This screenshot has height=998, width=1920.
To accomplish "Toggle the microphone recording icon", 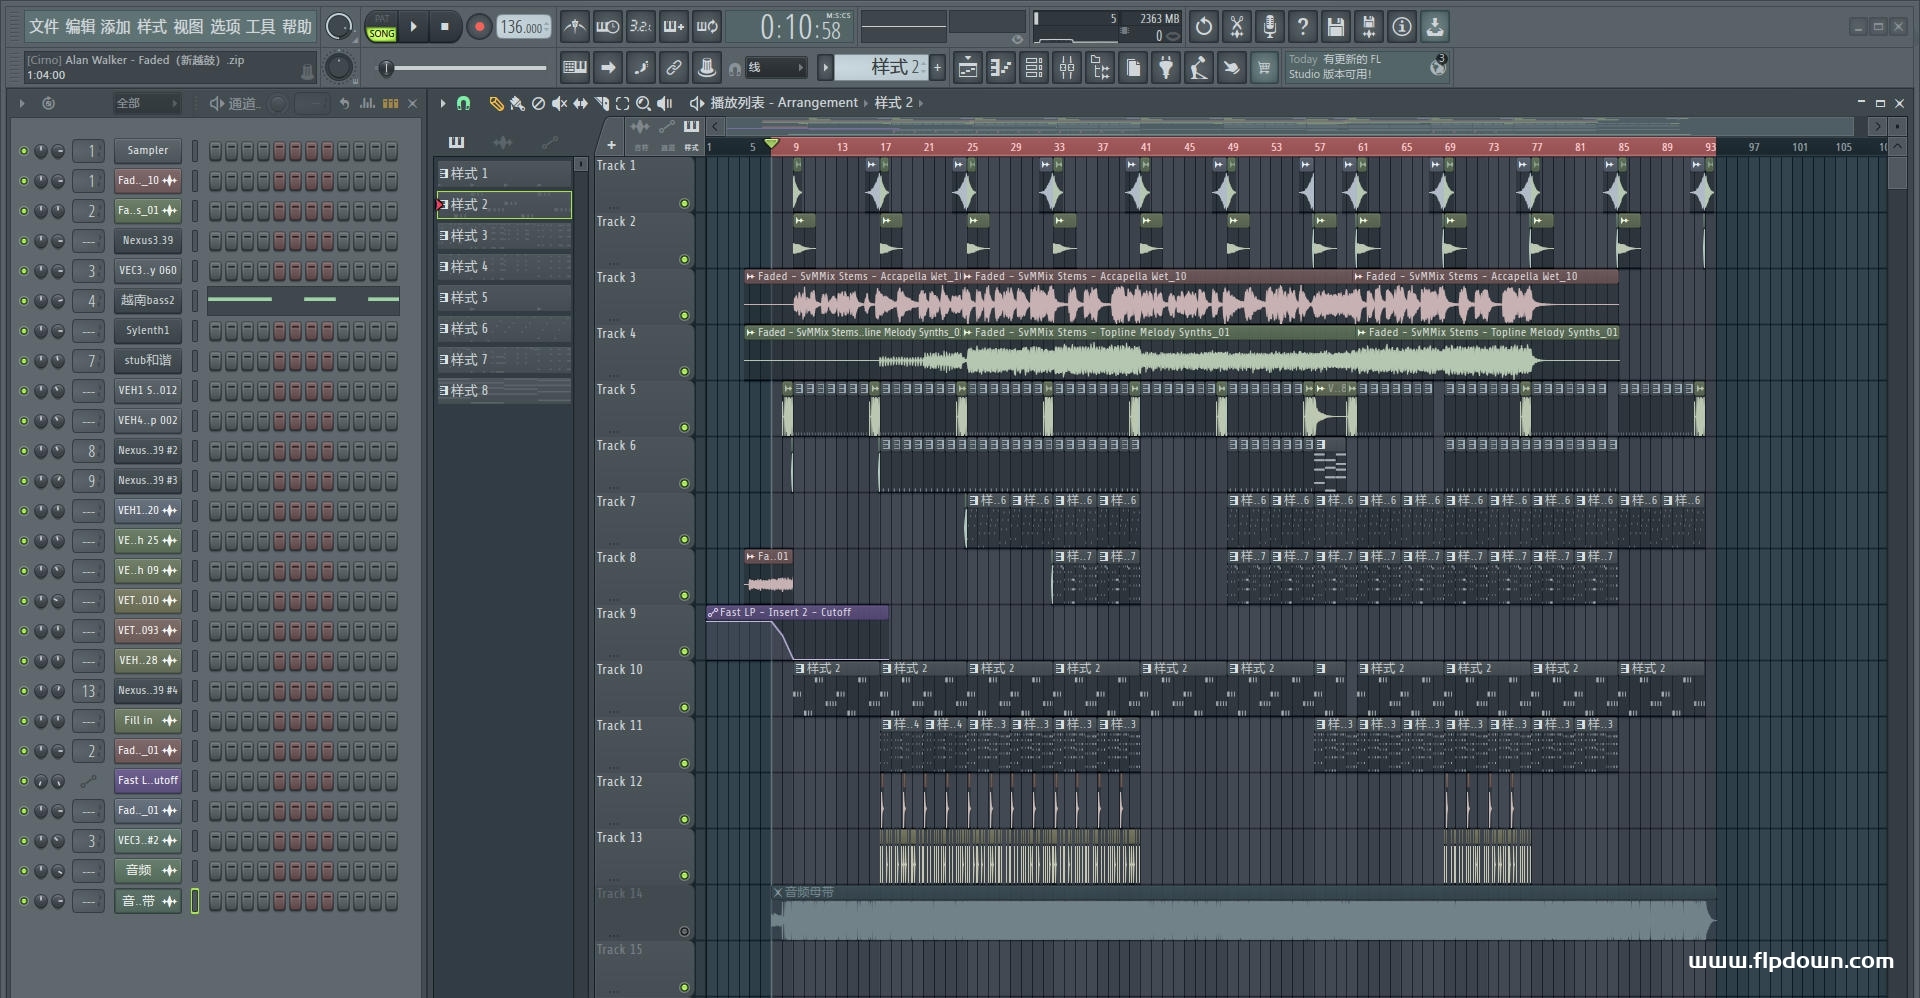I will coord(1269,27).
